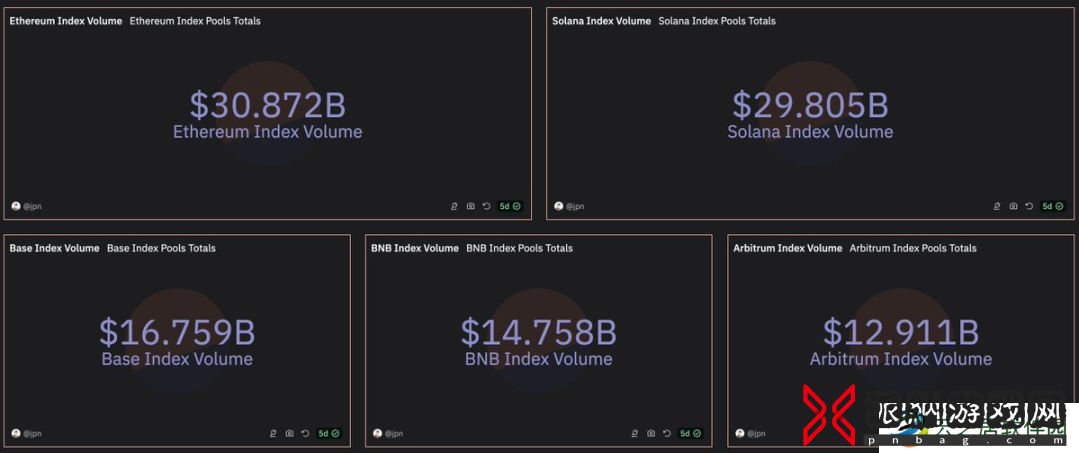
Task: Select the $16.759B counter value
Action: (x=178, y=332)
